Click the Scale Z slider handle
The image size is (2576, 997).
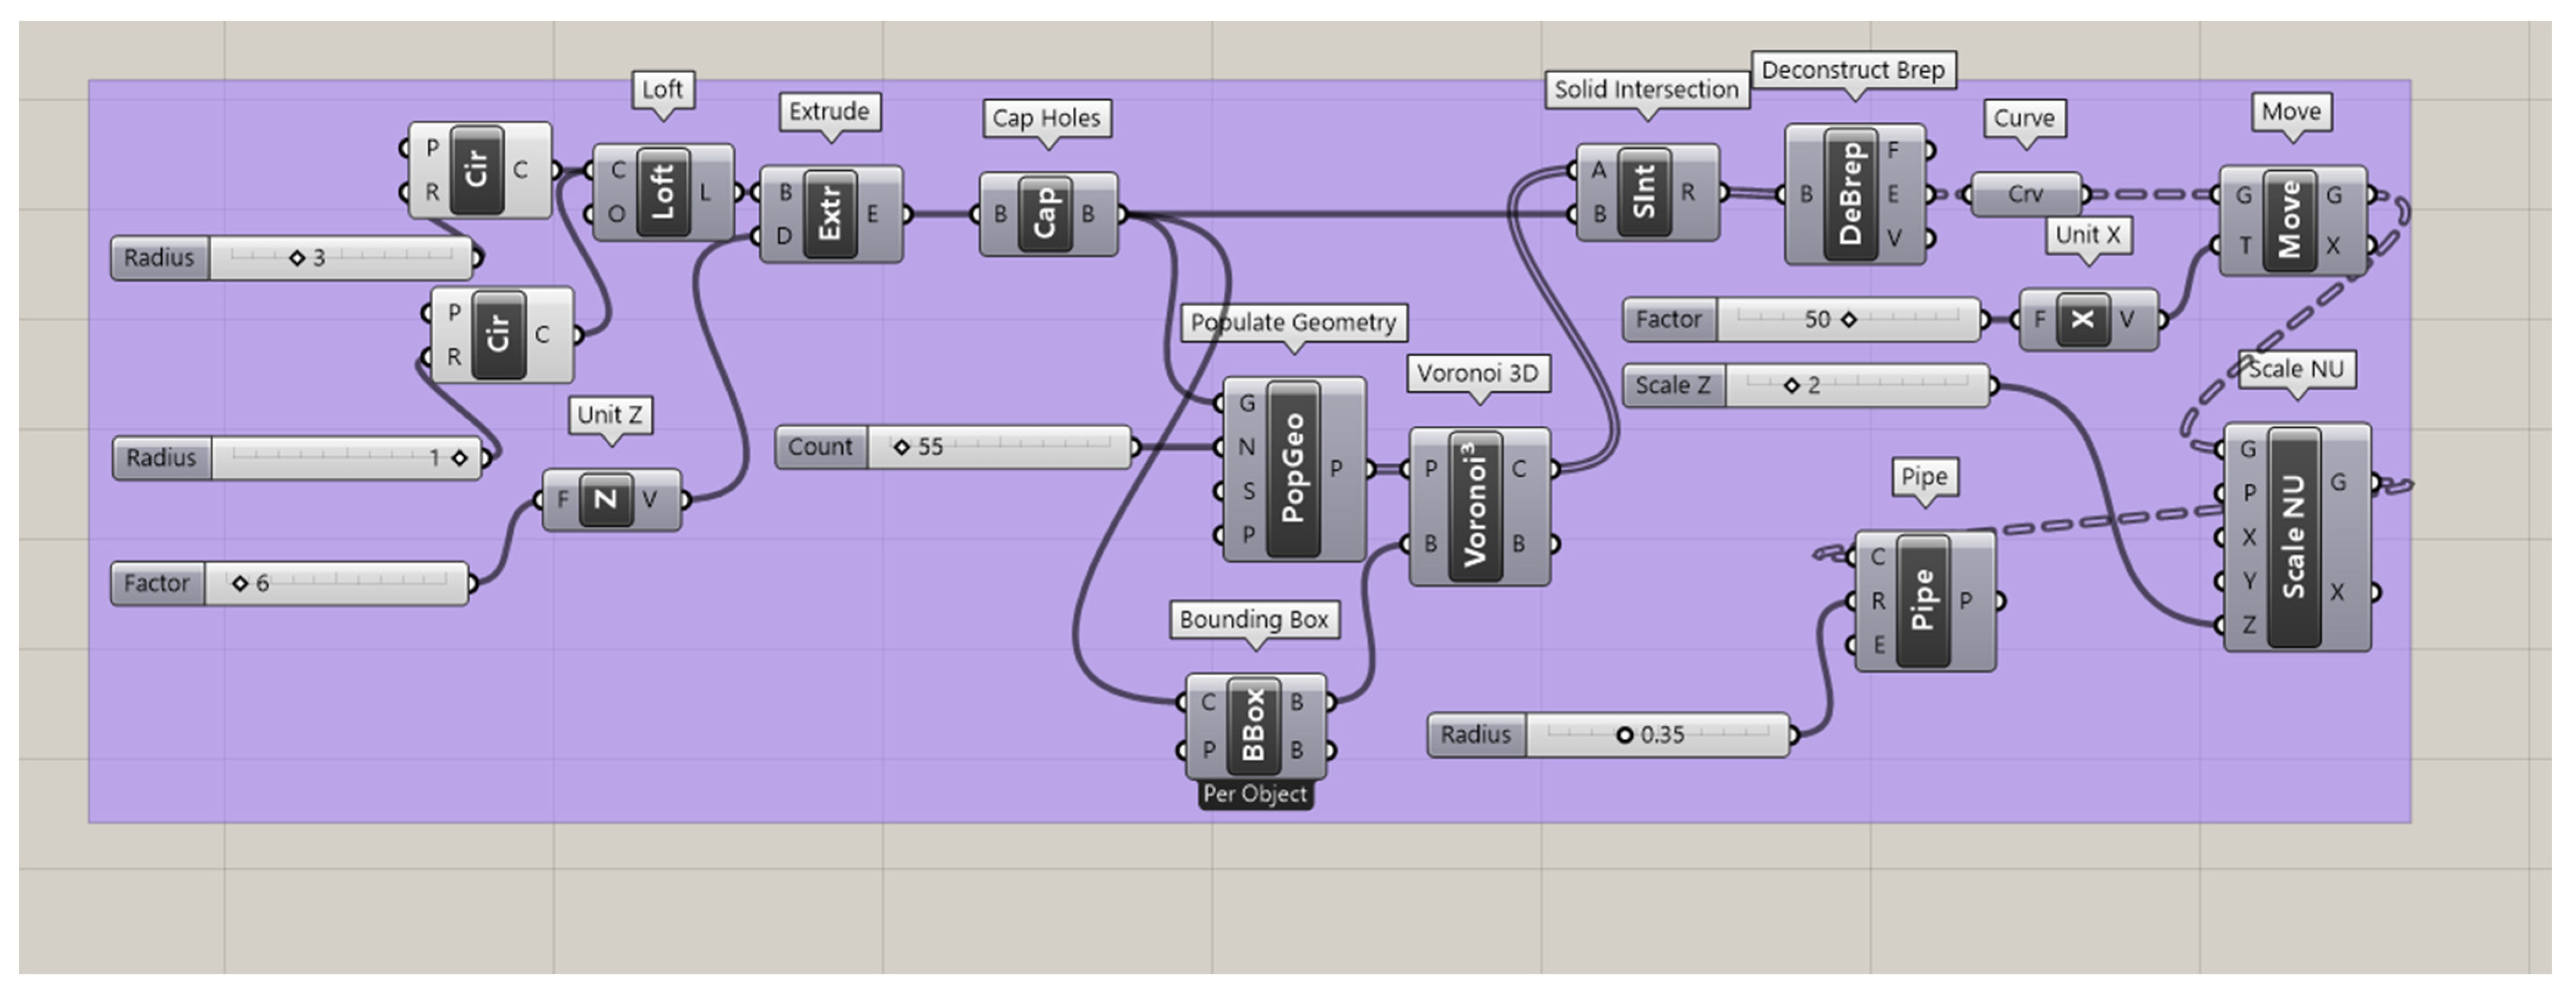pos(1791,386)
